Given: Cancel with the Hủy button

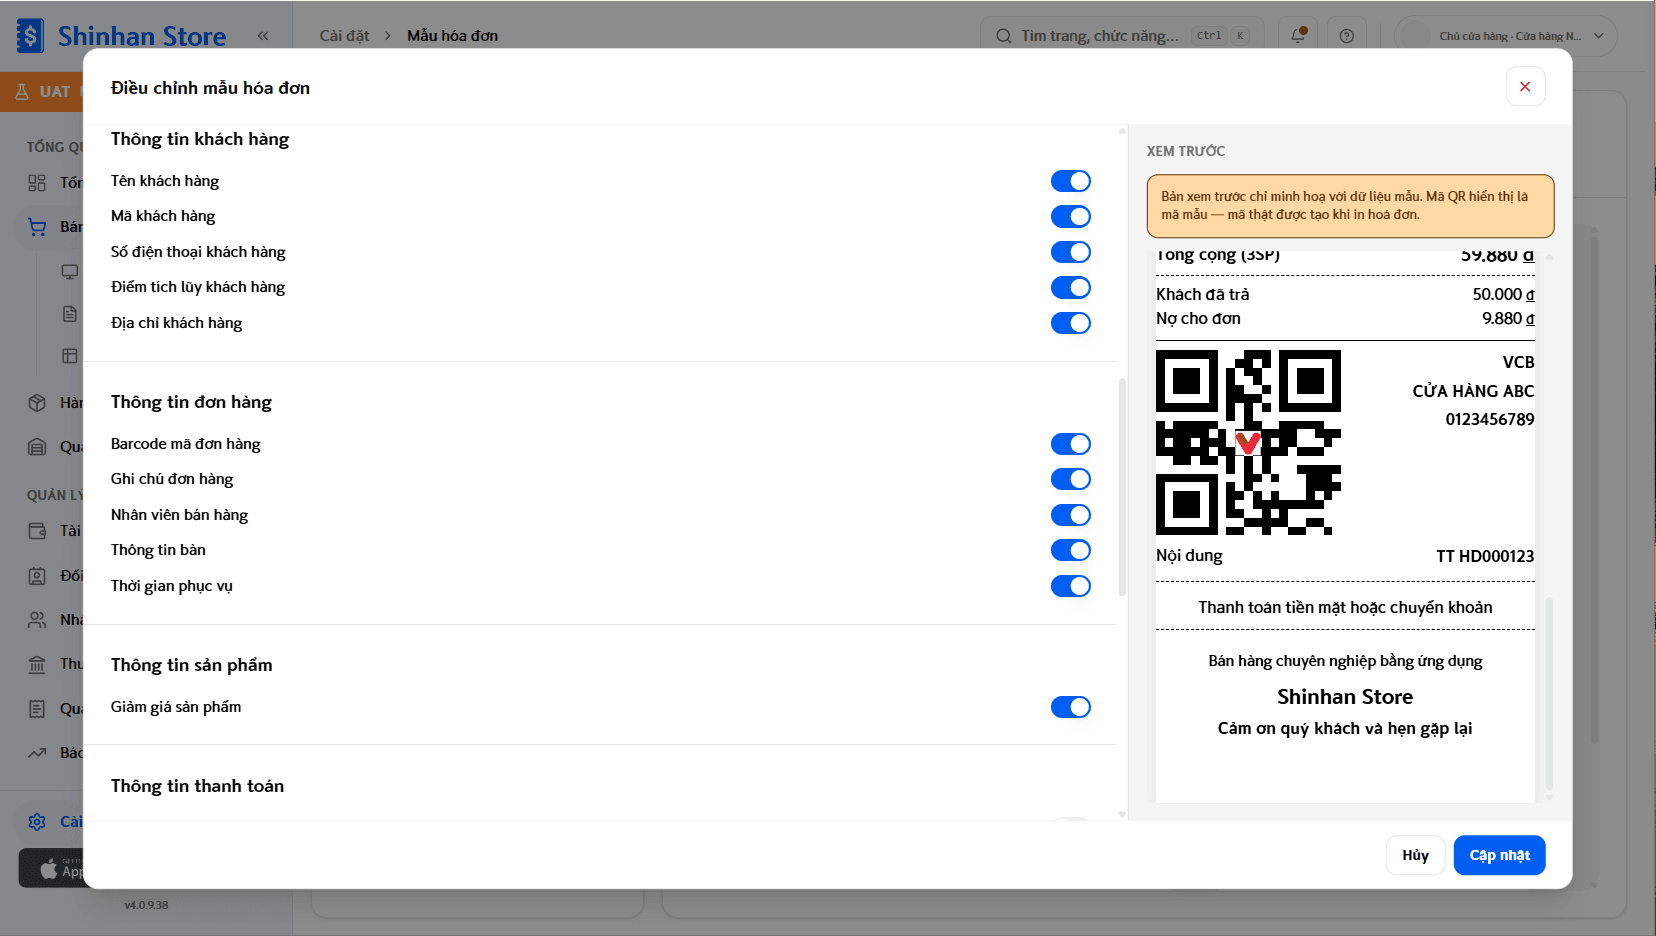Looking at the screenshot, I should pyautogui.click(x=1415, y=855).
